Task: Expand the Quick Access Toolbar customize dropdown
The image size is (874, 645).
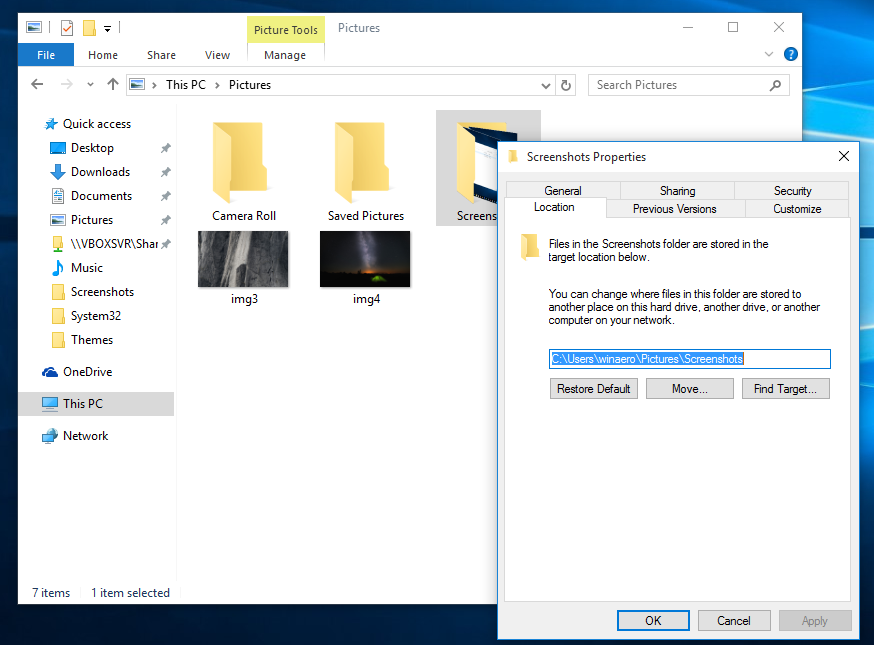Action: point(107,28)
